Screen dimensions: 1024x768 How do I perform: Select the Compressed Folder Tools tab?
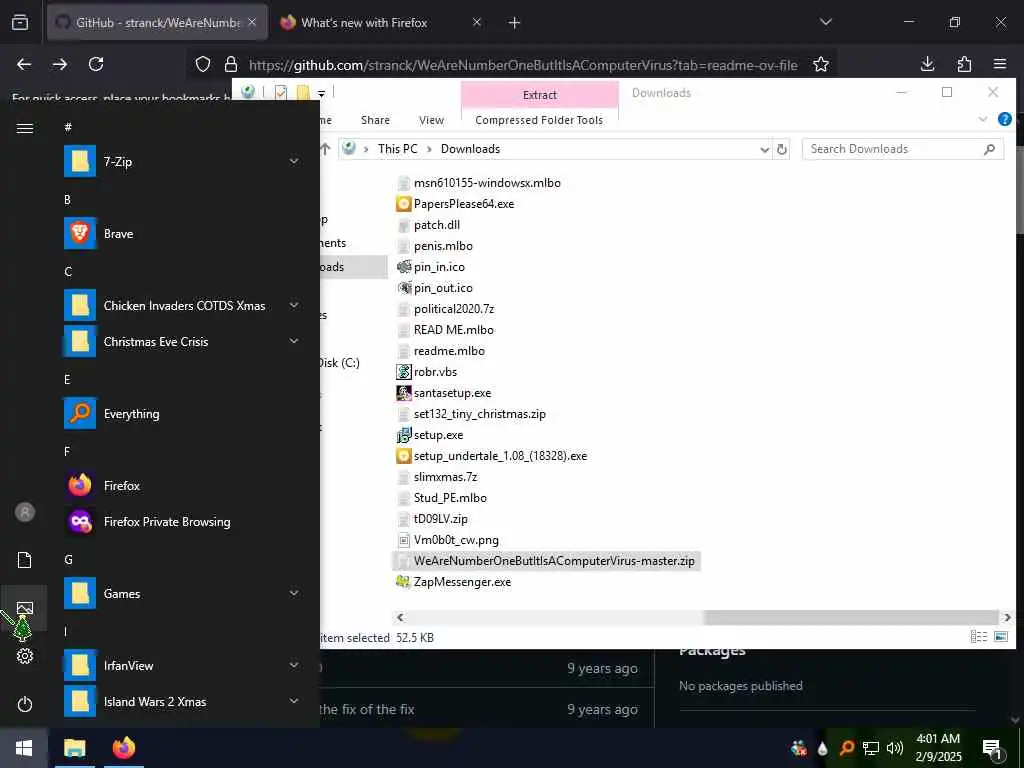539,120
